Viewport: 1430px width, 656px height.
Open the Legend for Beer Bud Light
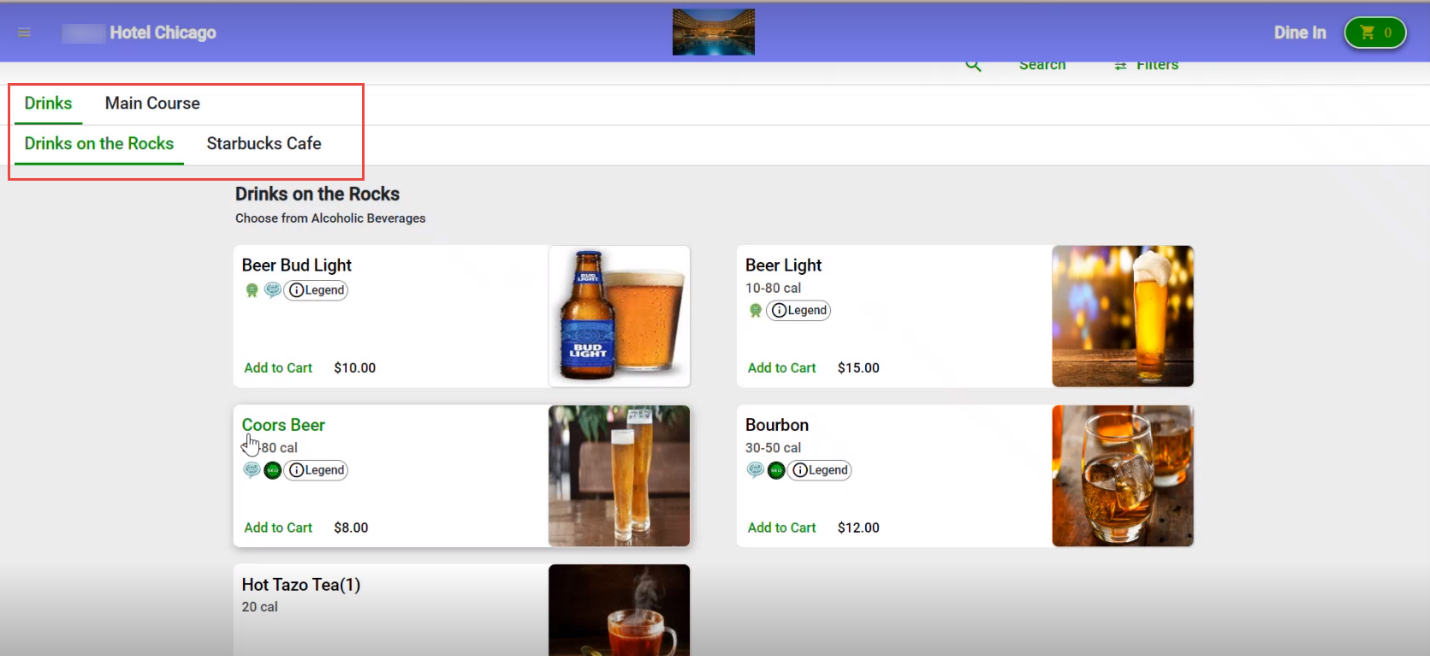[316, 290]
